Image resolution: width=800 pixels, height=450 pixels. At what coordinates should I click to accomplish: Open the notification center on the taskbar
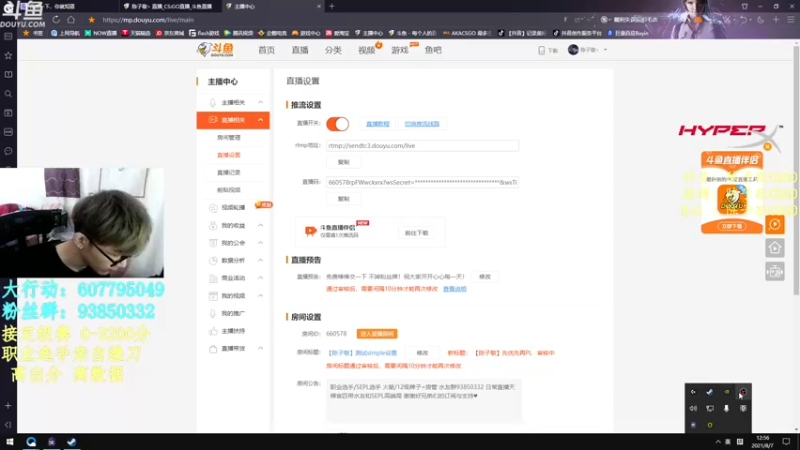(x=786, y=442)
